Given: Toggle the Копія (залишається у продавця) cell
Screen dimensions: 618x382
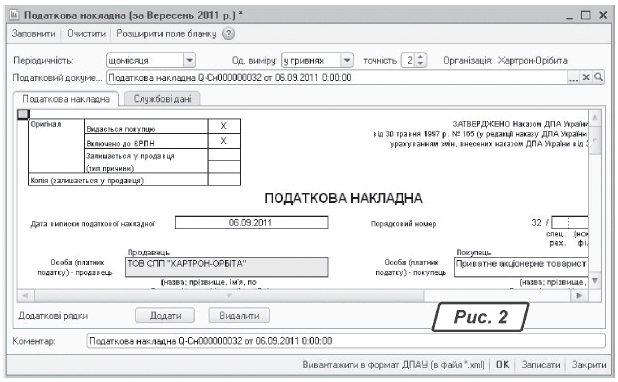Looking at the screenshot, I should pyautogui.click(x=224, y=179).
